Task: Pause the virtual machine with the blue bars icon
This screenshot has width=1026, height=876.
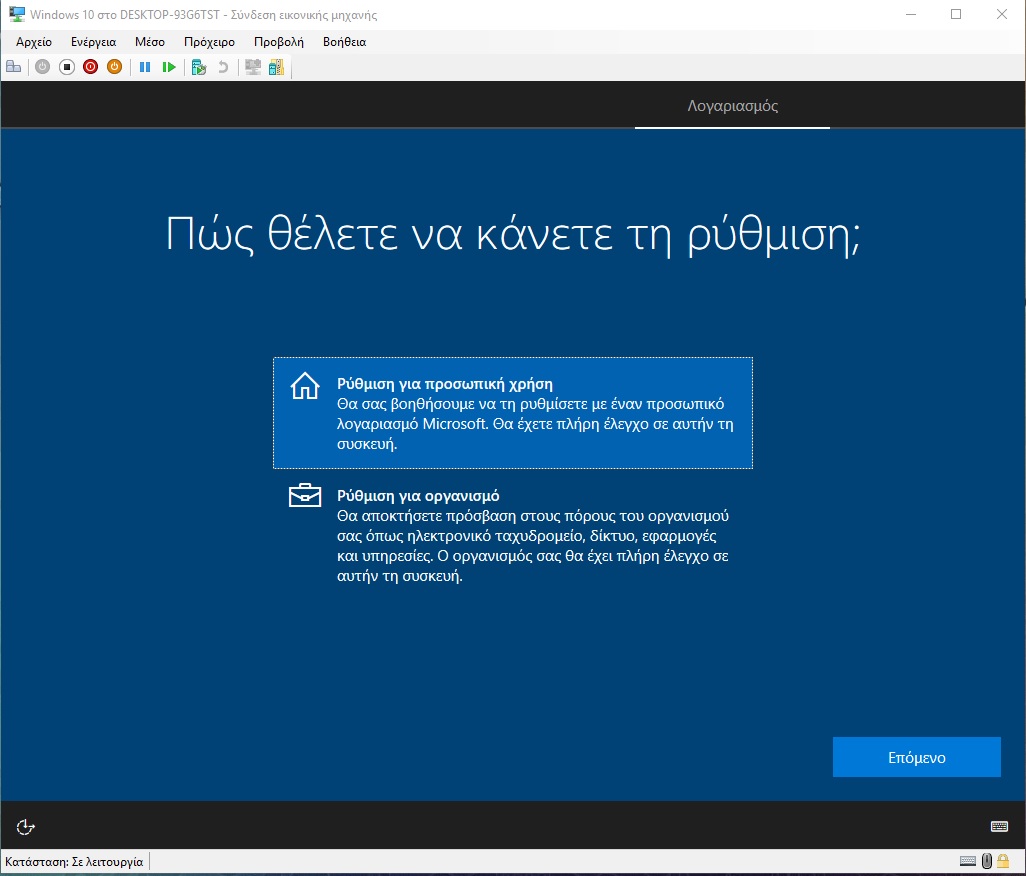Action: 145,67
